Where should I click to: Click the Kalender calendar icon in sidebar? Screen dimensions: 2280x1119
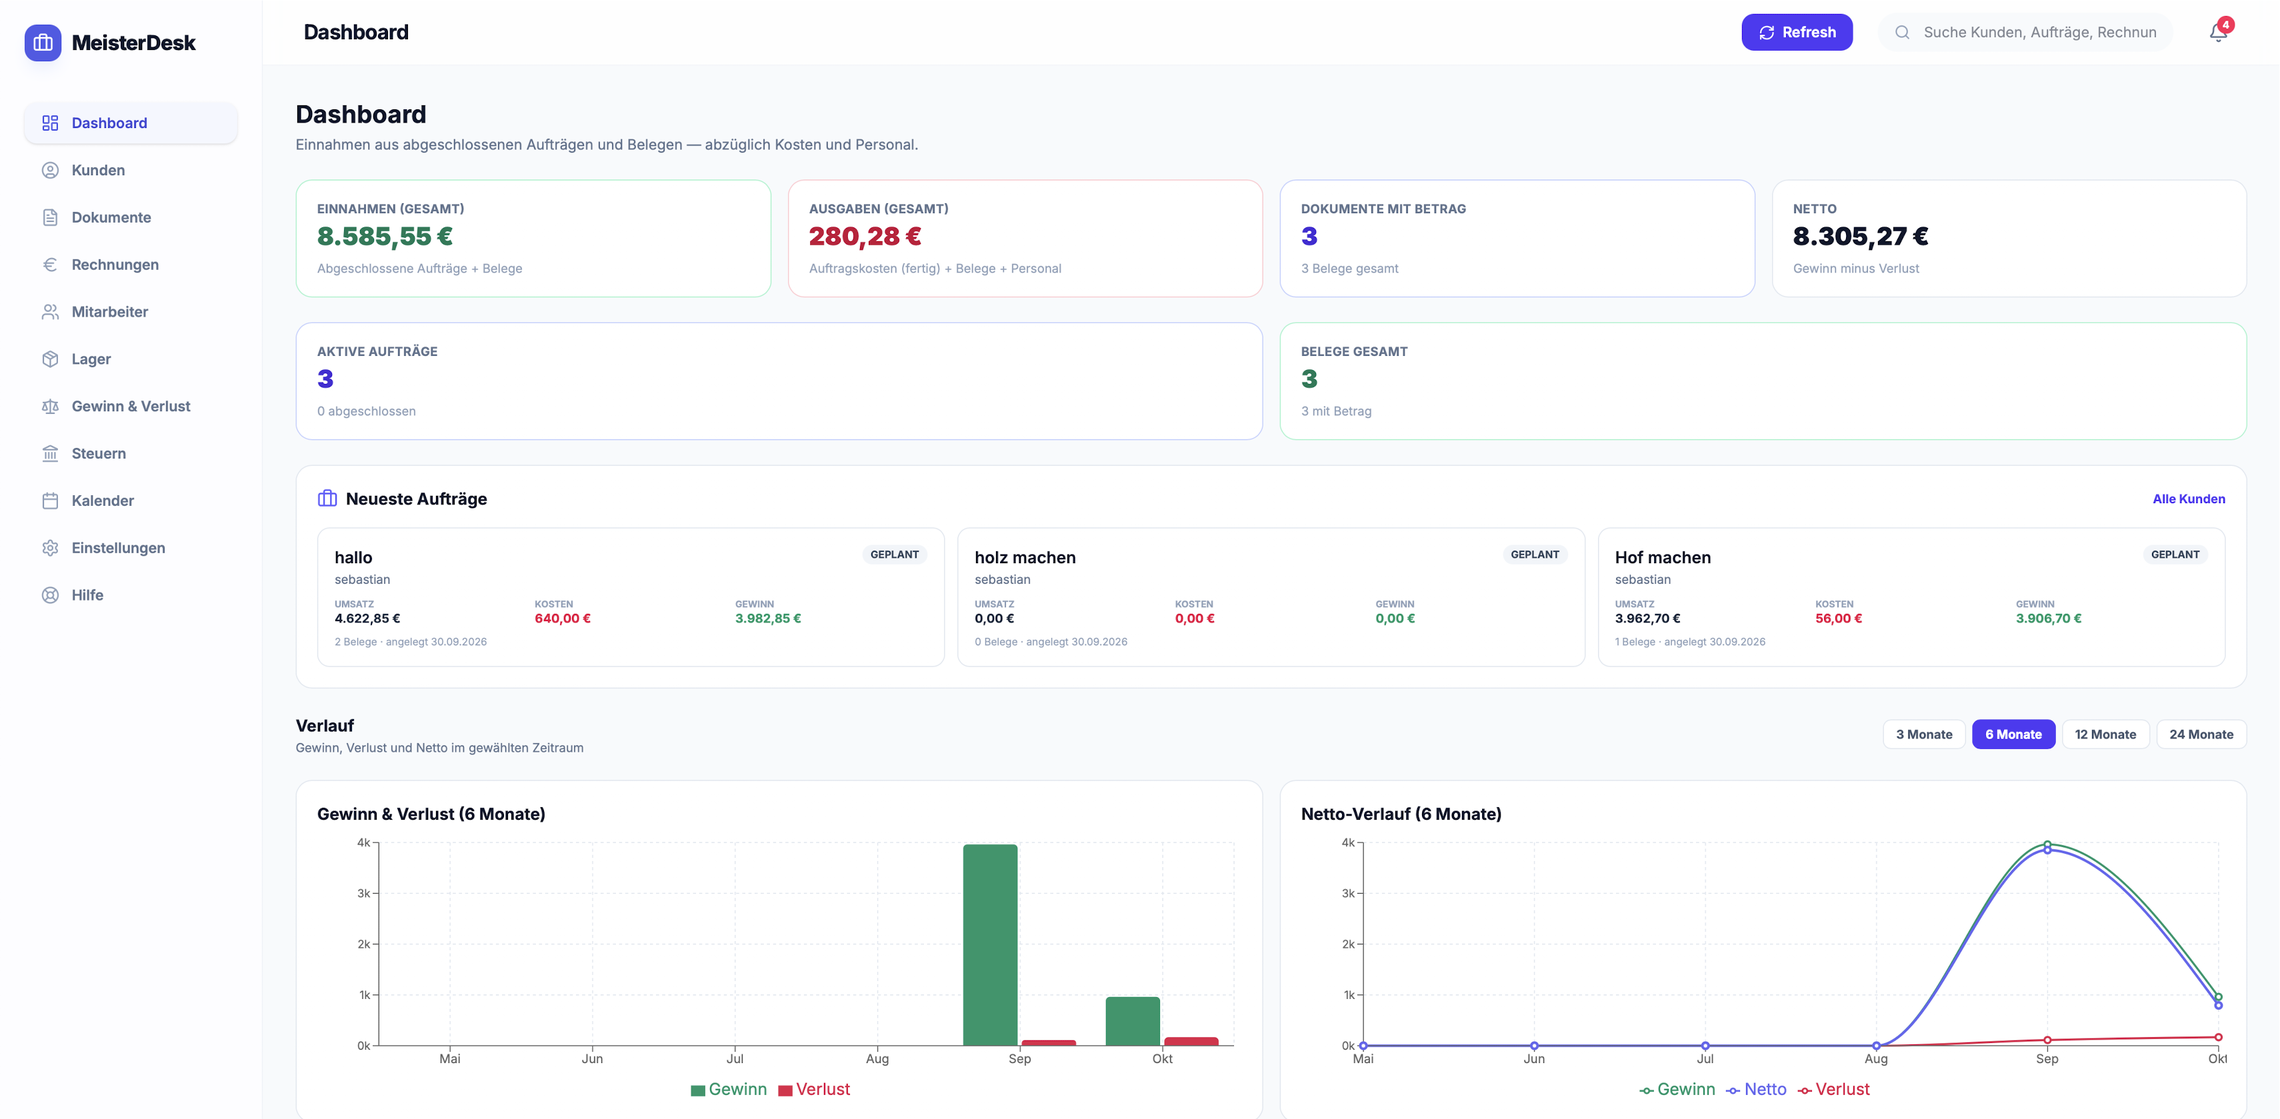(50, 500)
